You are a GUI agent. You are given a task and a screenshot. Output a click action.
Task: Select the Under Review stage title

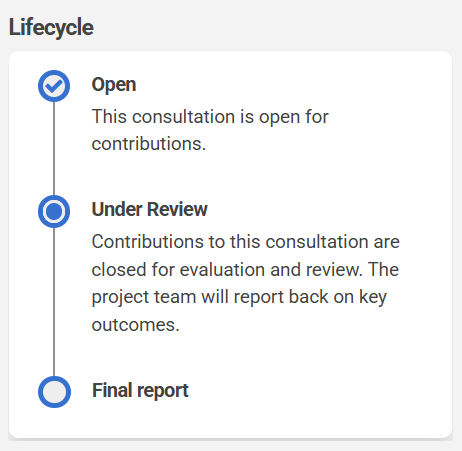point(150,209)
